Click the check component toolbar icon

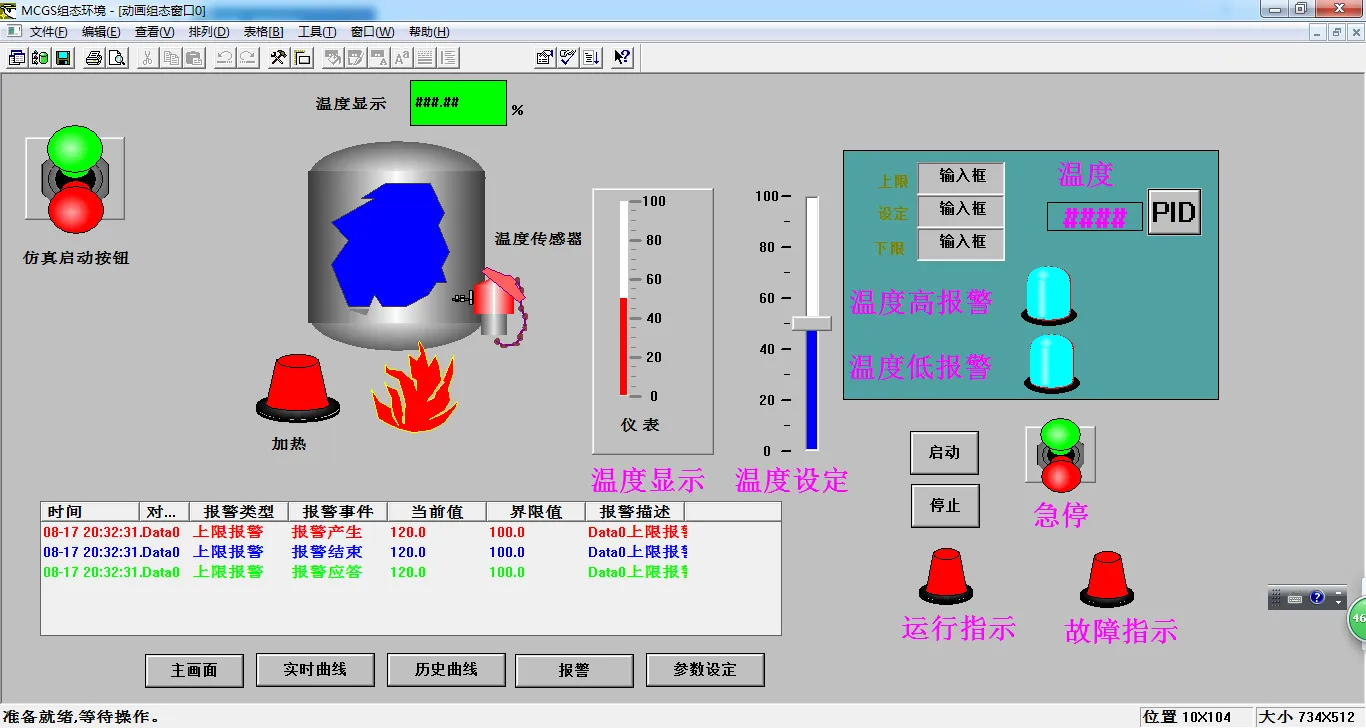pos(568,57)
